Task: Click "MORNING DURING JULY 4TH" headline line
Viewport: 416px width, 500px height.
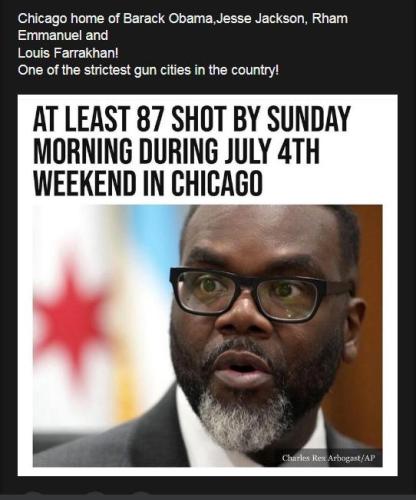Action: click(x=176, y=151)
